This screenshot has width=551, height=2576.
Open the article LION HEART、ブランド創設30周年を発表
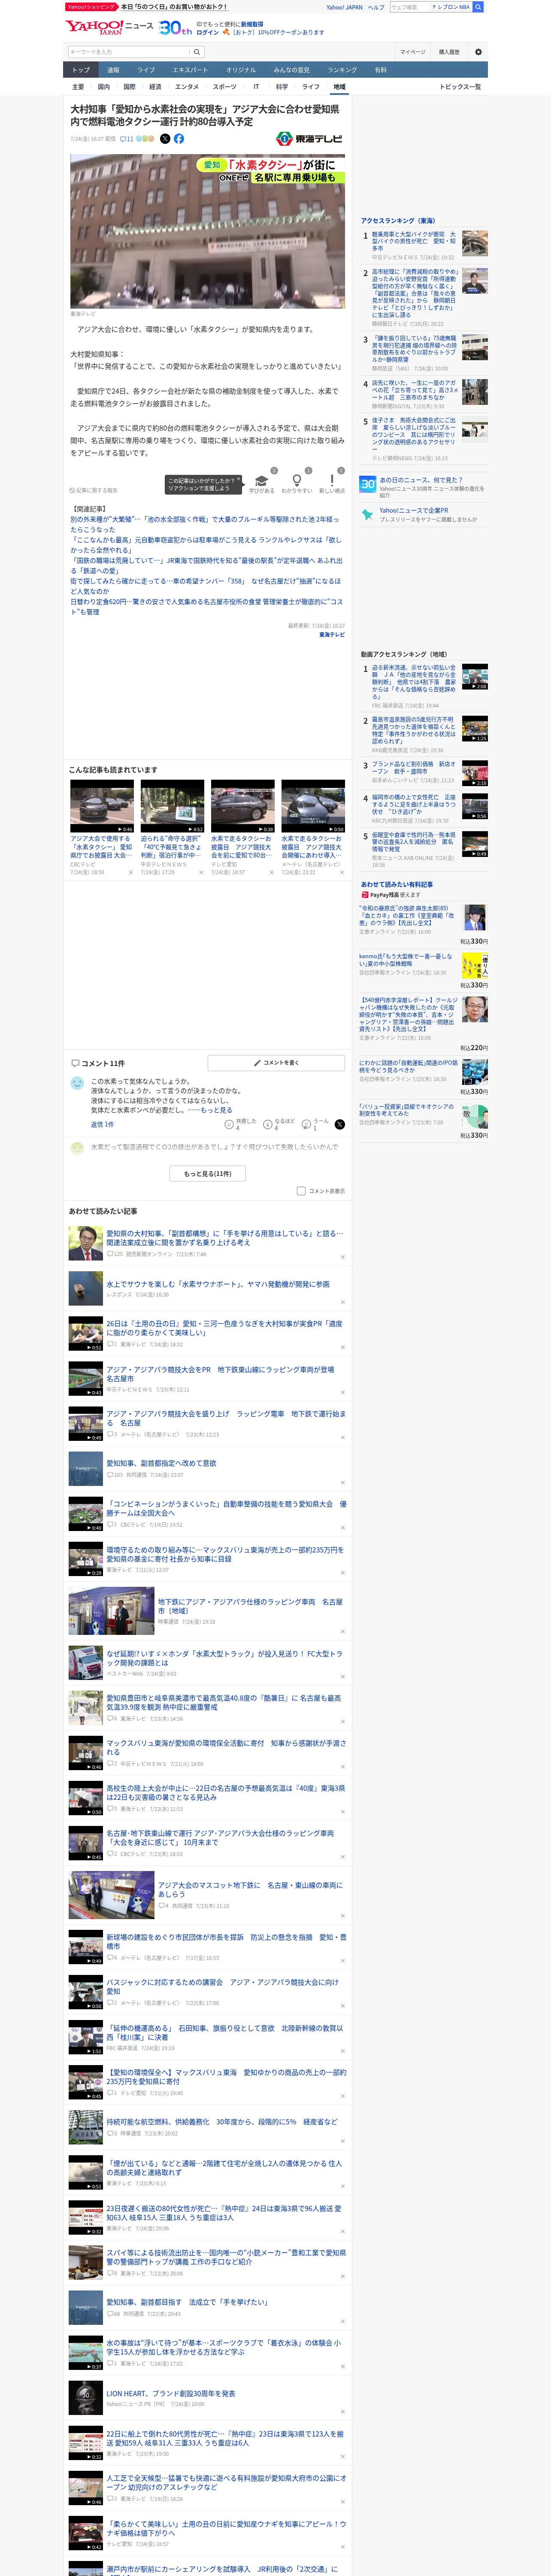[171, 2393]
